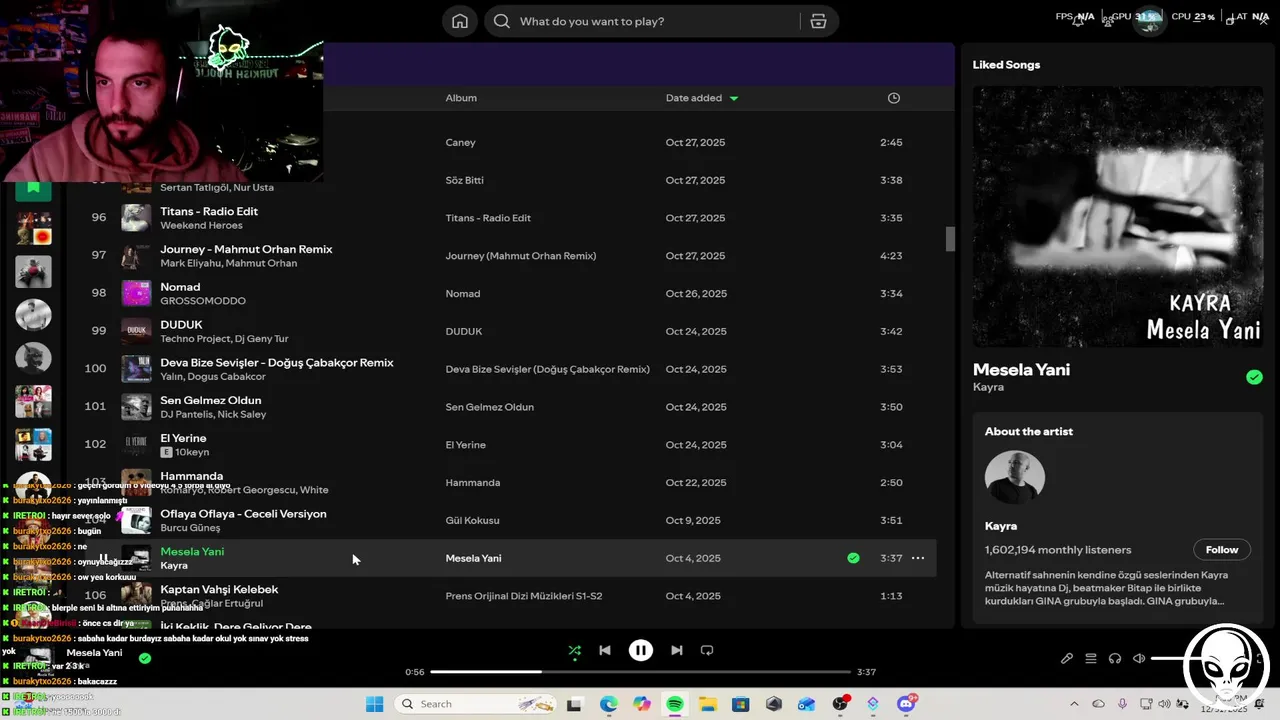Go to Spotify Home via house icon

click(460, 21)
